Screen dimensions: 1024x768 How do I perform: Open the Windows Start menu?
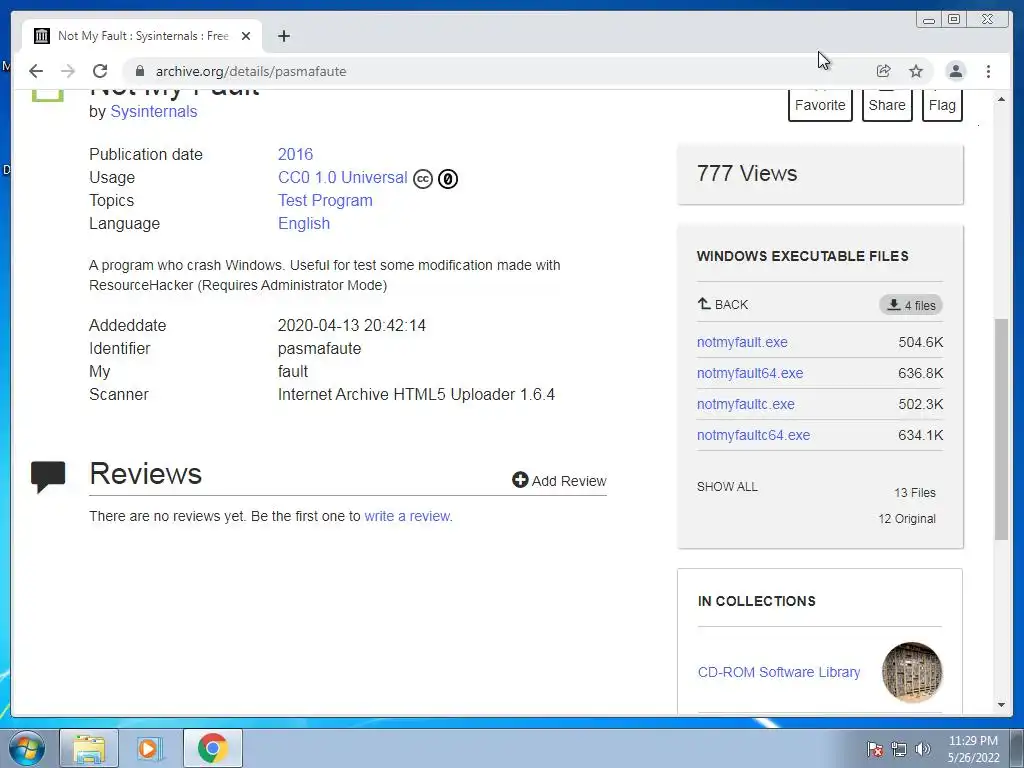(x=26, y=748)
